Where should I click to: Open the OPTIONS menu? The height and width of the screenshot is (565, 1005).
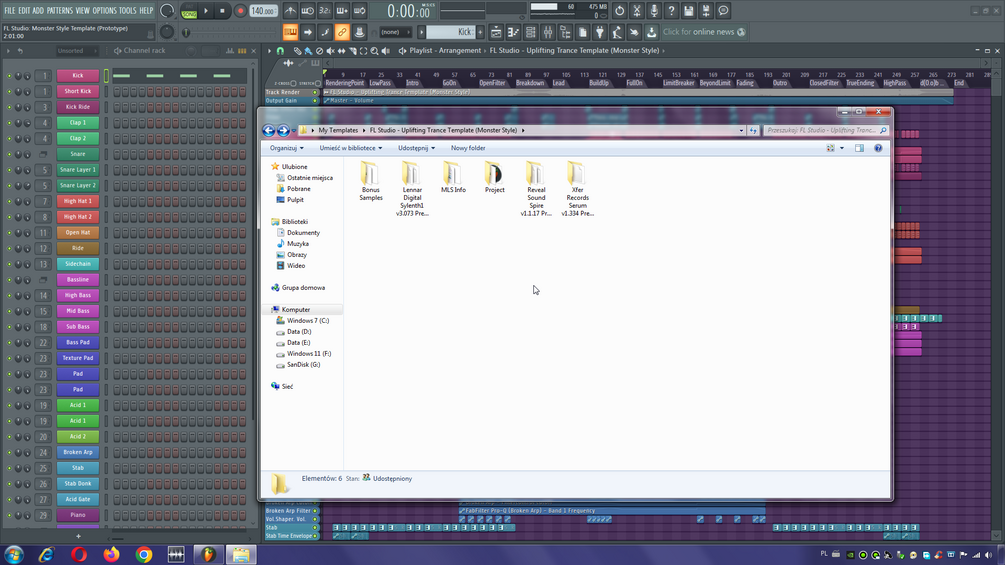click(x=104, y=11)
